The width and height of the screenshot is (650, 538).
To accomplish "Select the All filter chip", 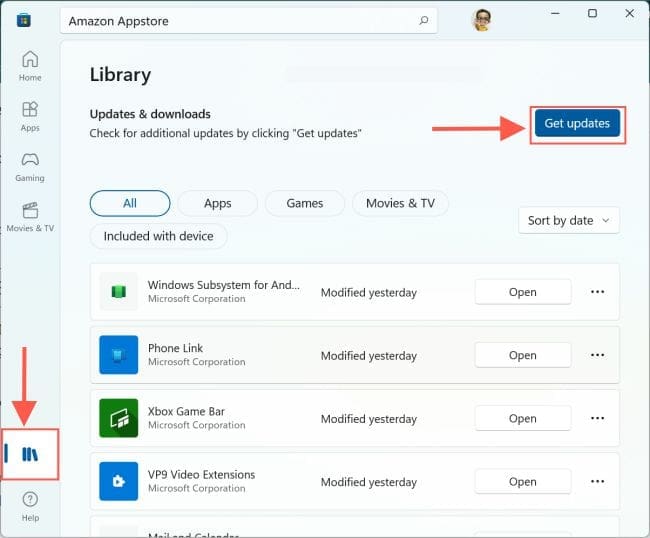I will tap(130, 203).
